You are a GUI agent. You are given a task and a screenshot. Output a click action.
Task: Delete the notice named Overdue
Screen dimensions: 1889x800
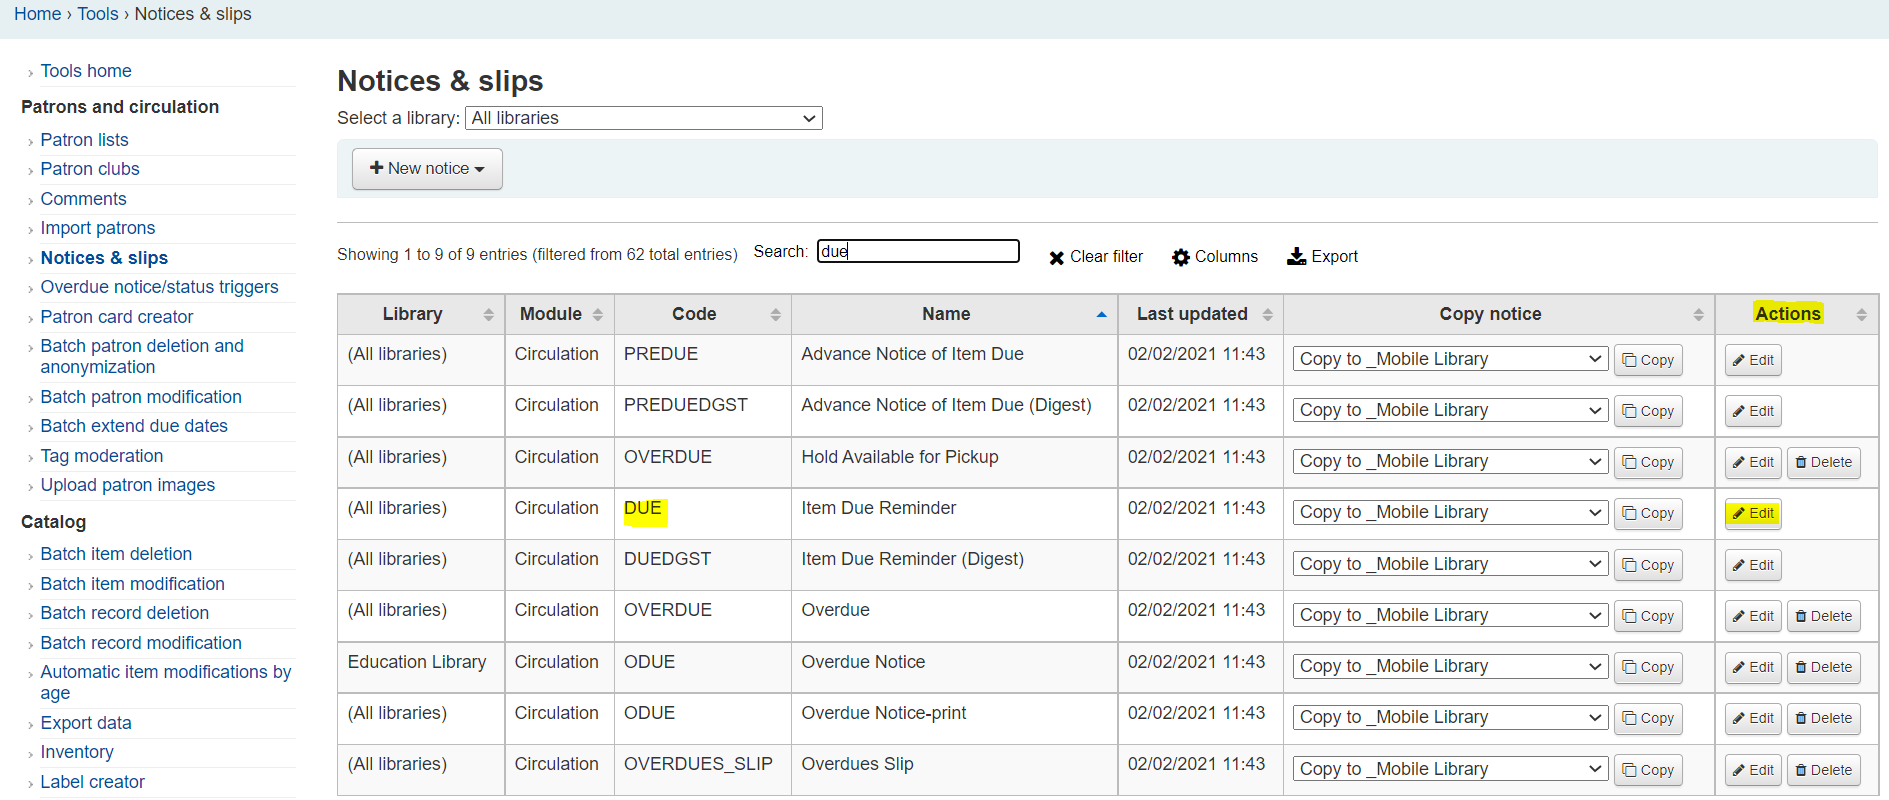[1824, 616]
